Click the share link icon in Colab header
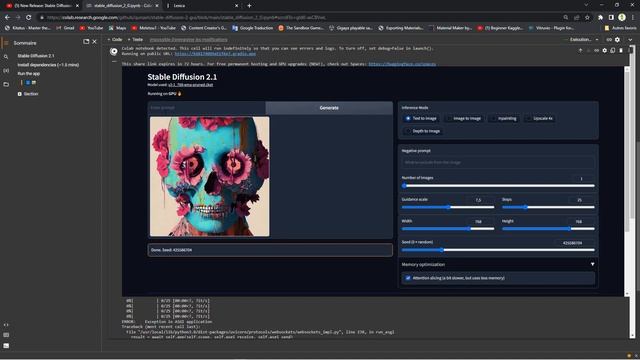 click(x=609, y=40)
